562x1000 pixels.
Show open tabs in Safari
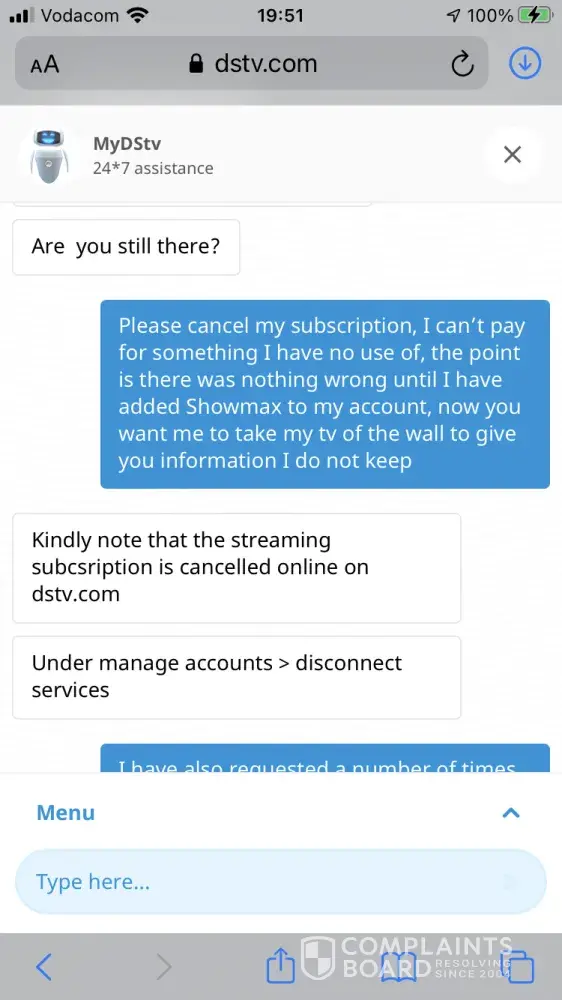click(x=518, y=967)
